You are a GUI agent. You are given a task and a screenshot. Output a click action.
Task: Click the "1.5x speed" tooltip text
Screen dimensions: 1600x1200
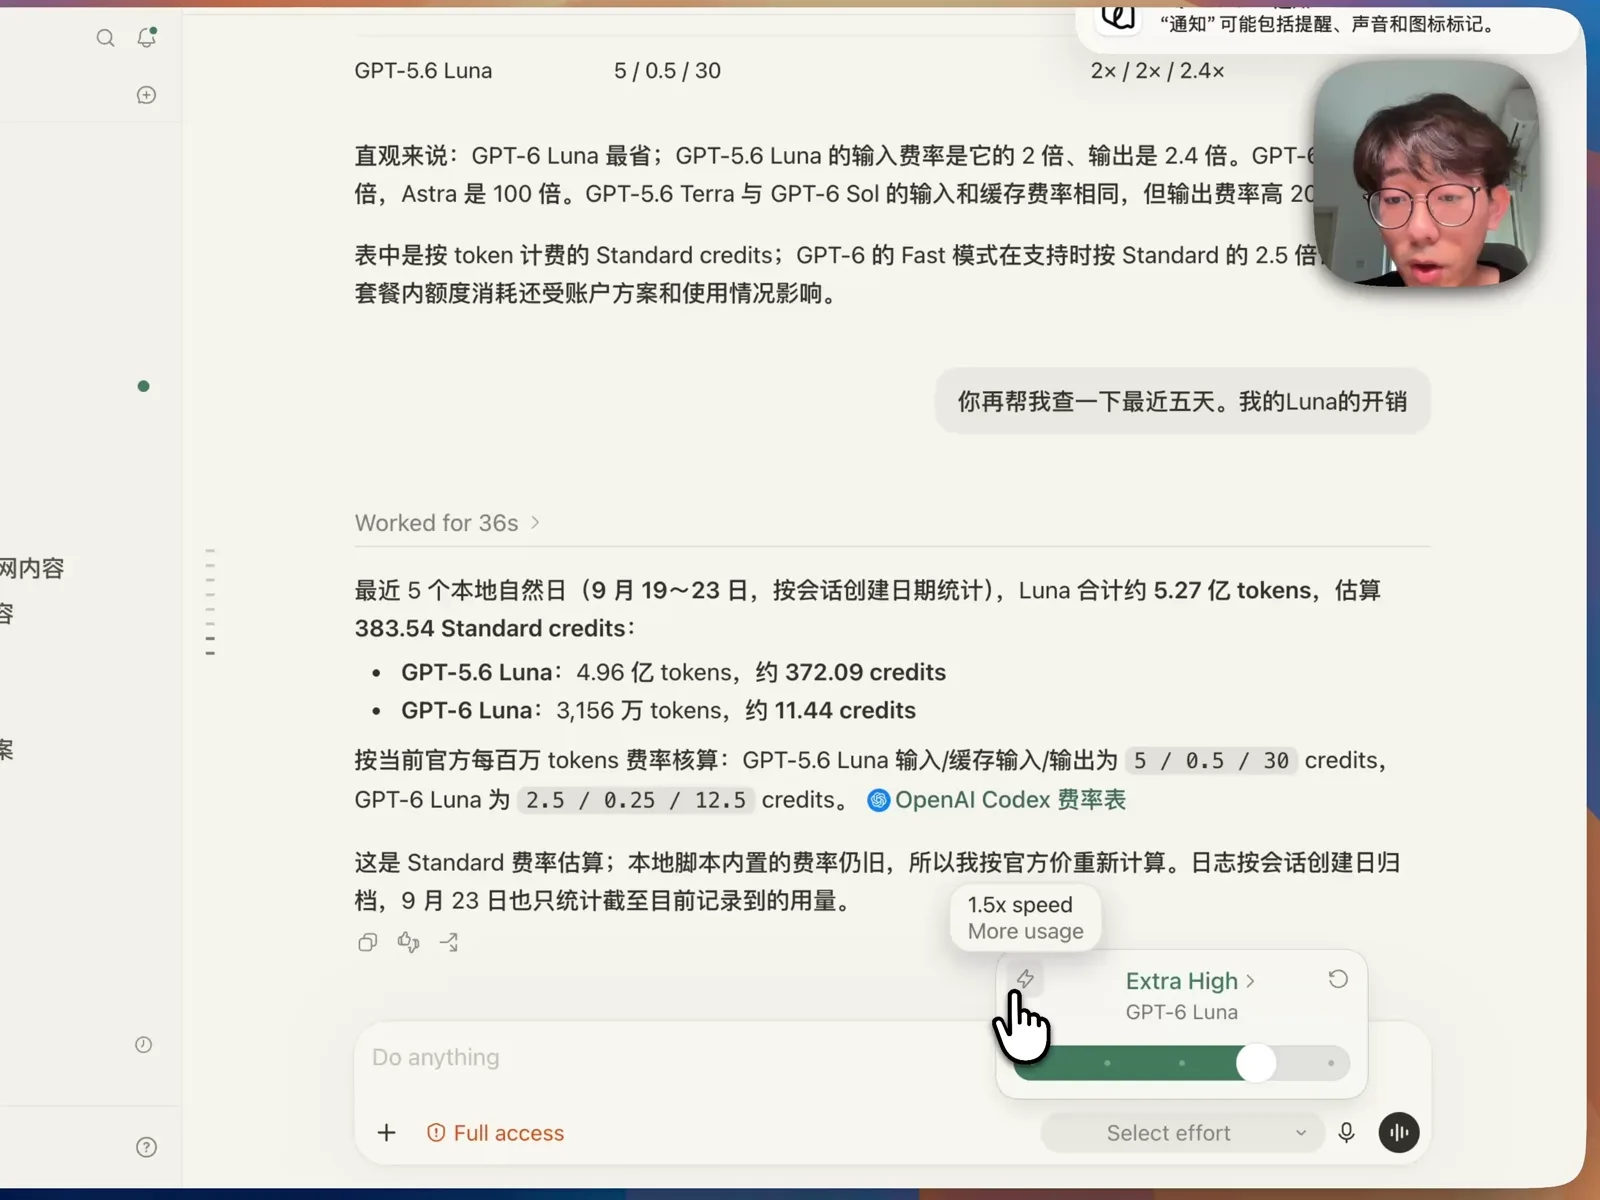(x=1020, y=905)
